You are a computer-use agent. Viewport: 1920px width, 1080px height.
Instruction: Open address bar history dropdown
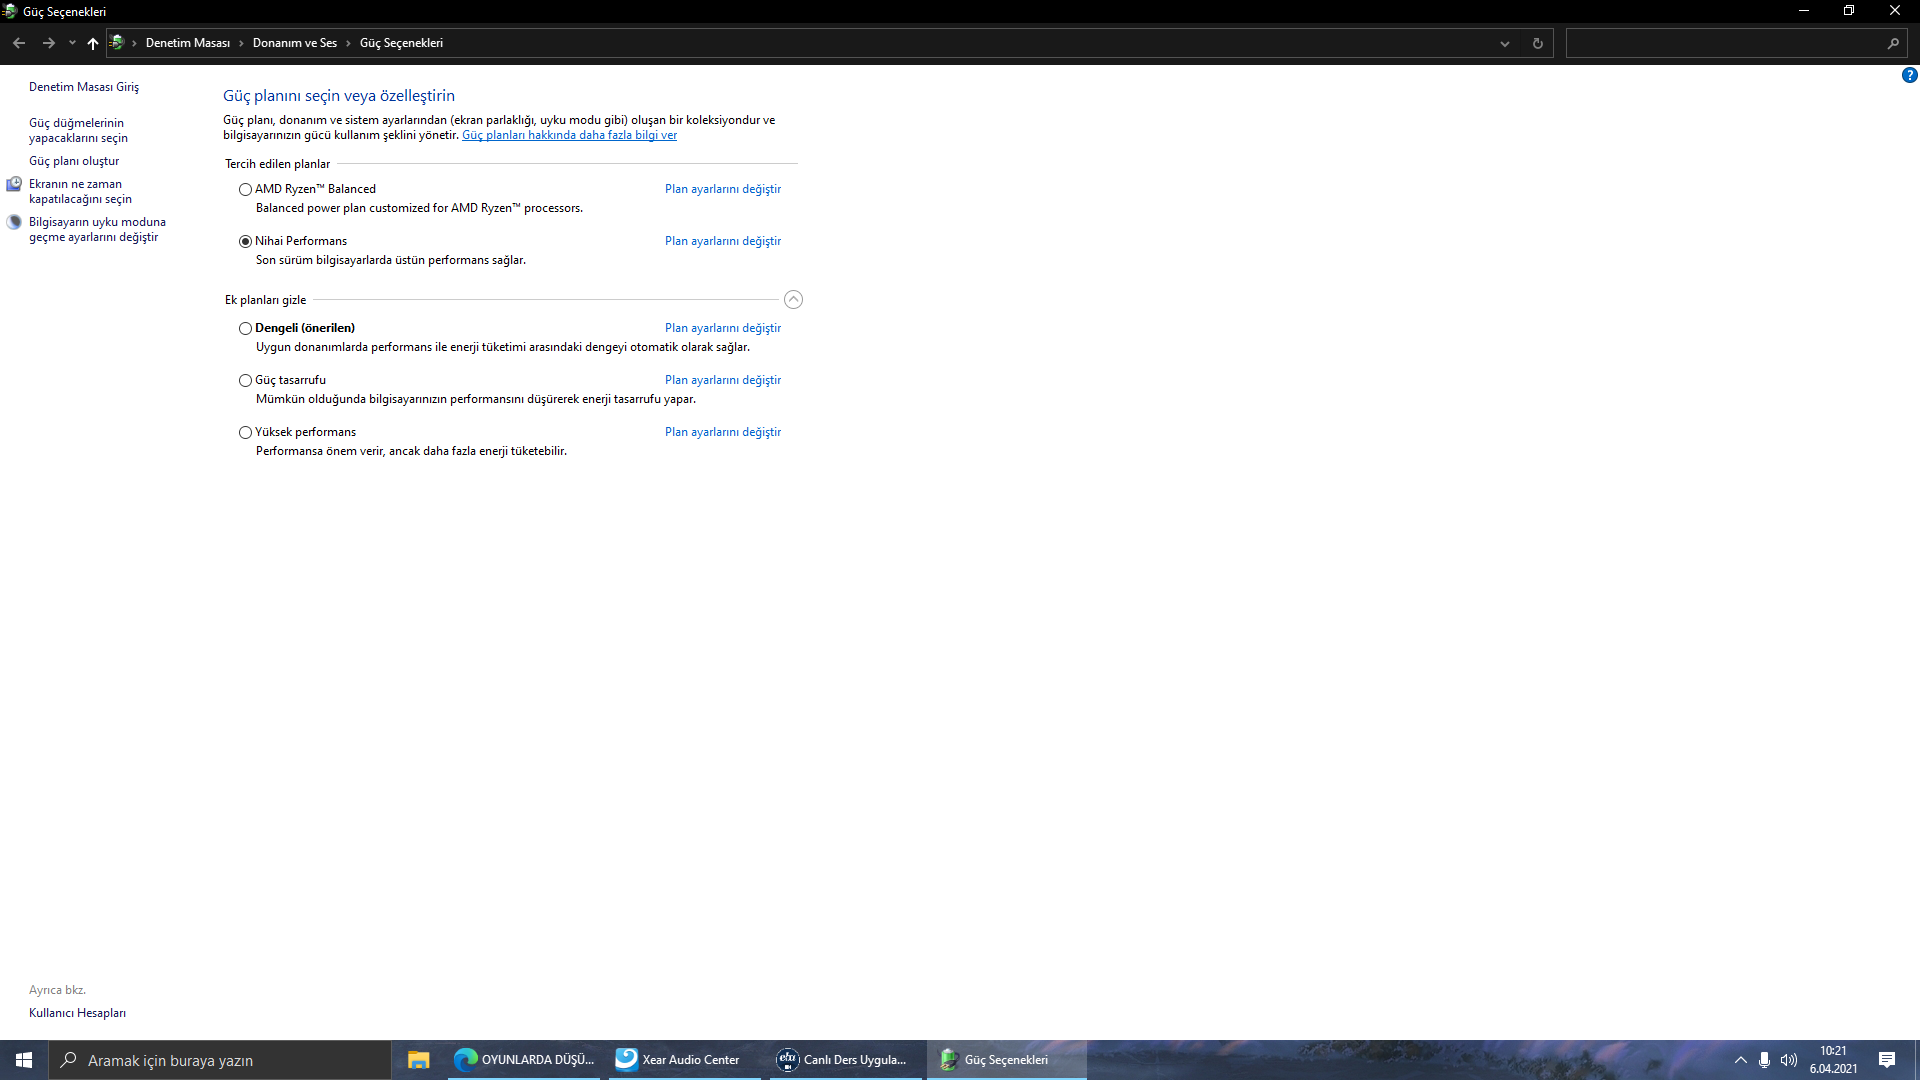1504,43
